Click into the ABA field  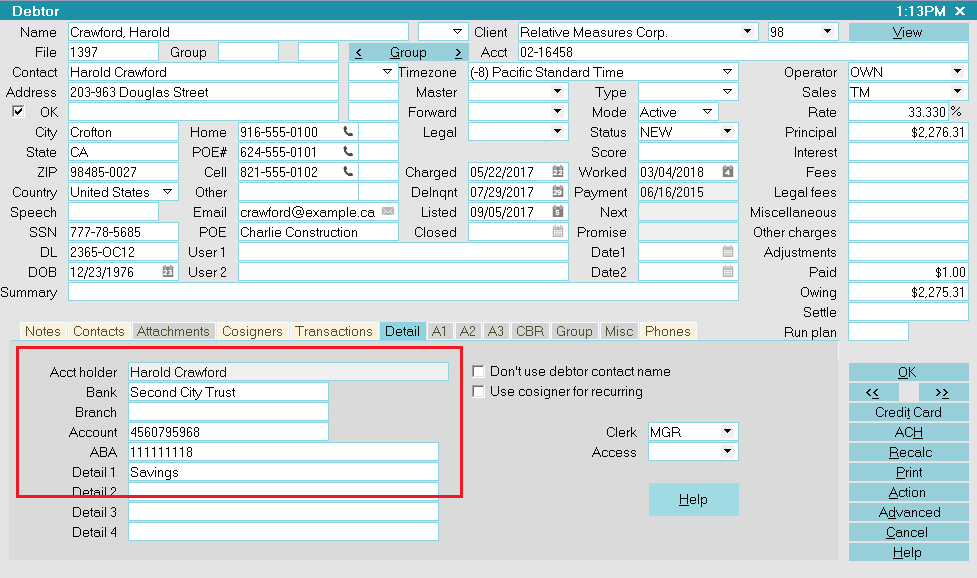pos(284,452)
